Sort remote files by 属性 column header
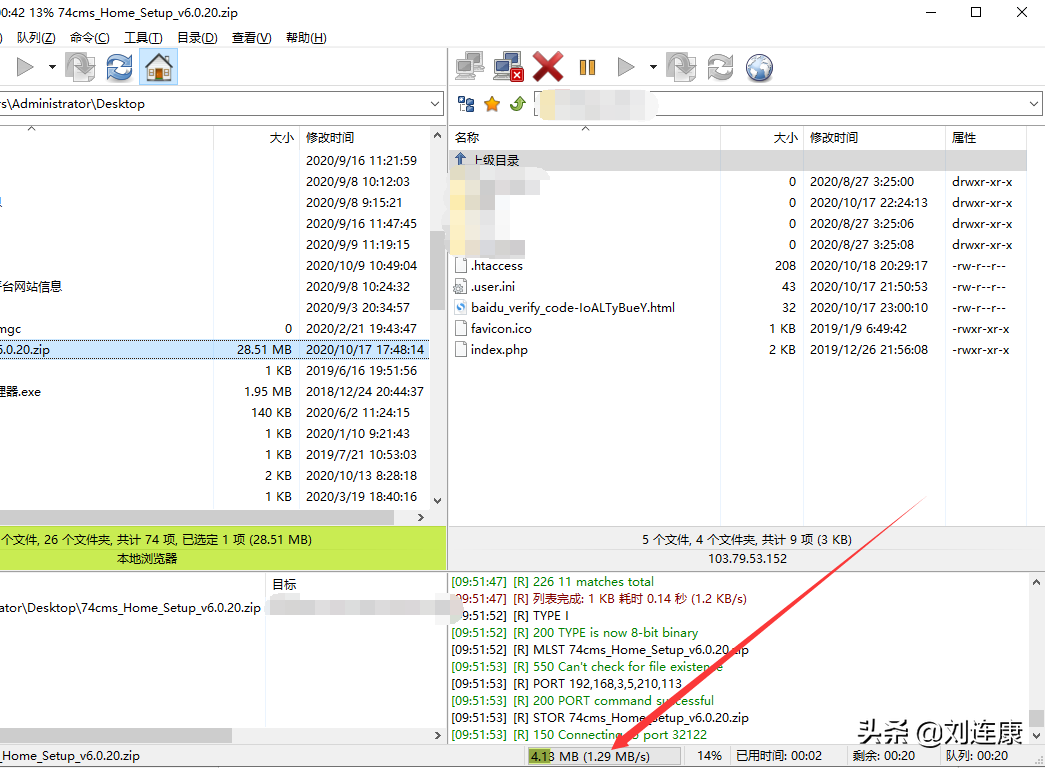 964,138
